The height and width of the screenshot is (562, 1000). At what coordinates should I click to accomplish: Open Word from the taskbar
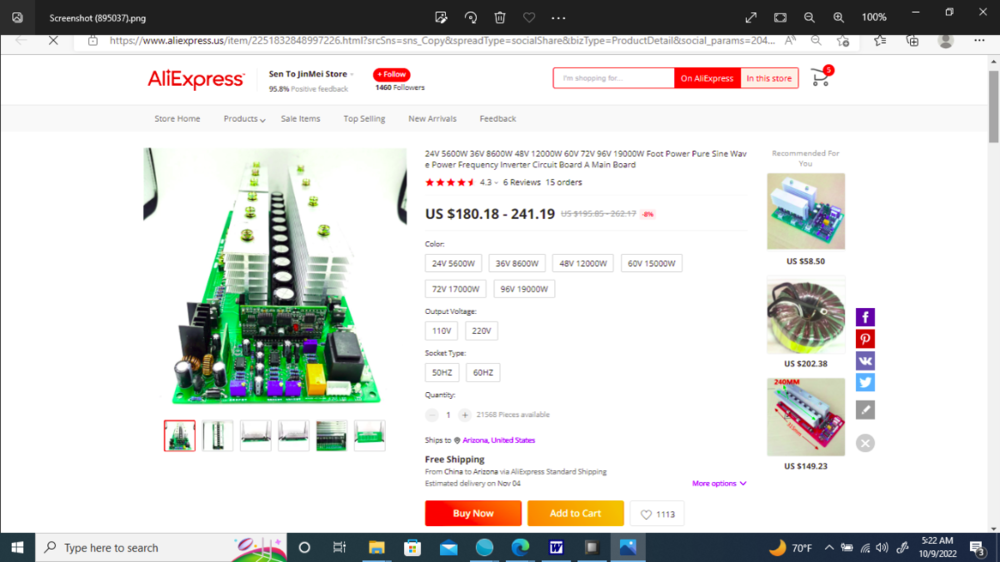(x=556, y=547)
